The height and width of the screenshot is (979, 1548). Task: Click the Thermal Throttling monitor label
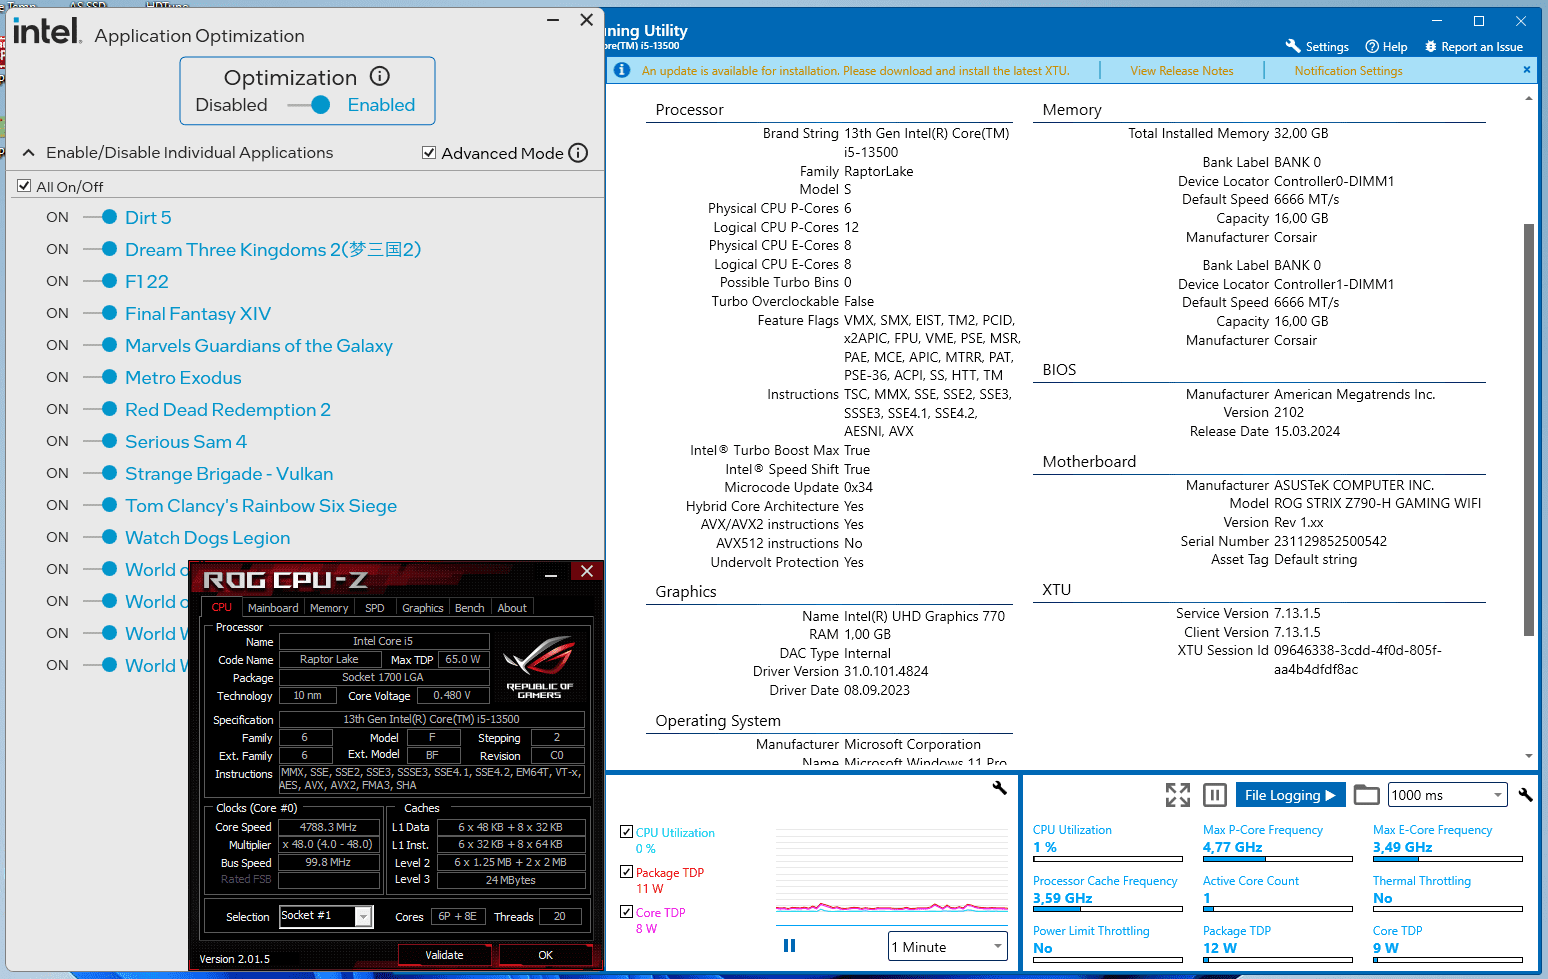[1422, 881]
